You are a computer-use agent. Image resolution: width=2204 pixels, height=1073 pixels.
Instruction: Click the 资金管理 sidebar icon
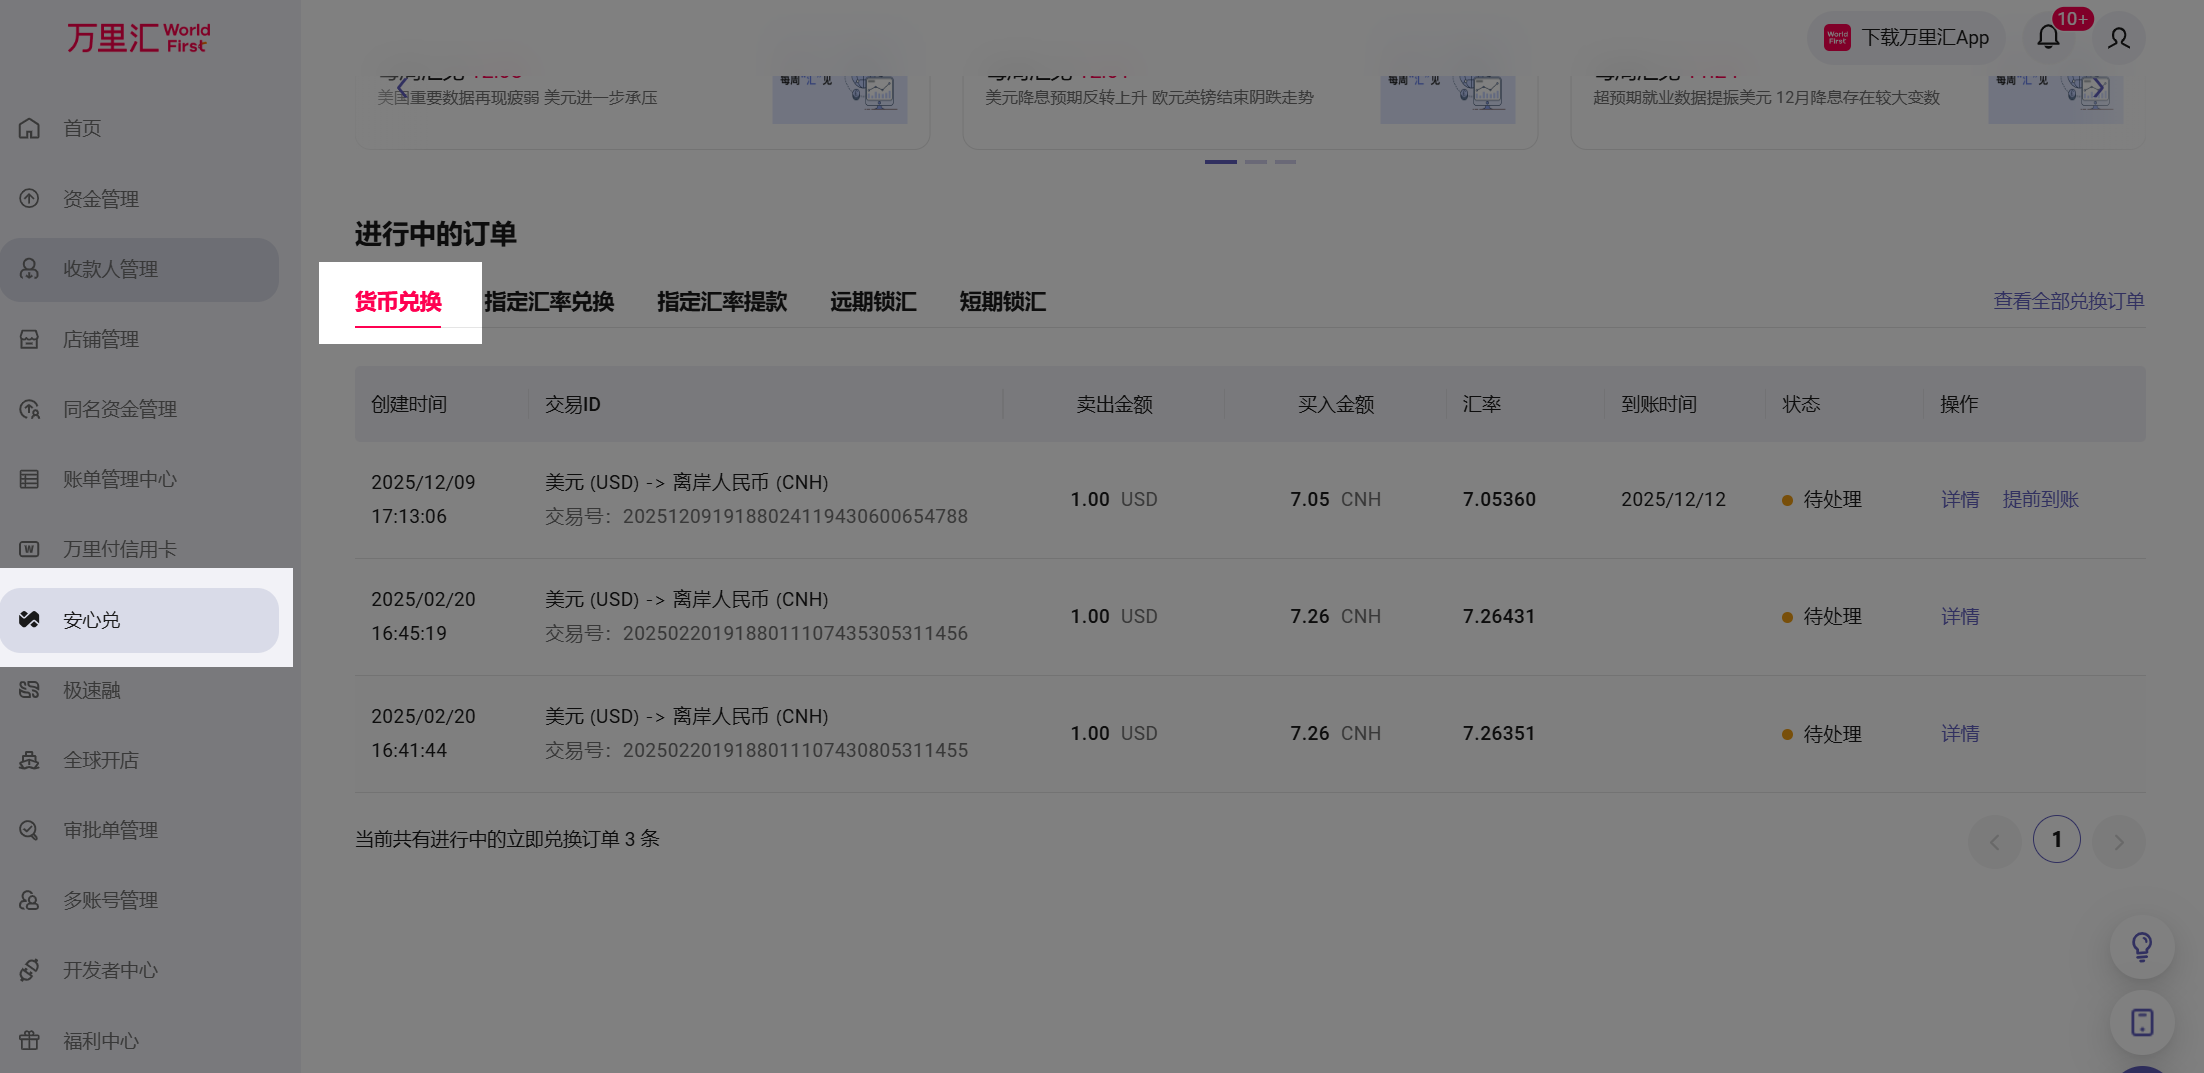pos(30,198)
